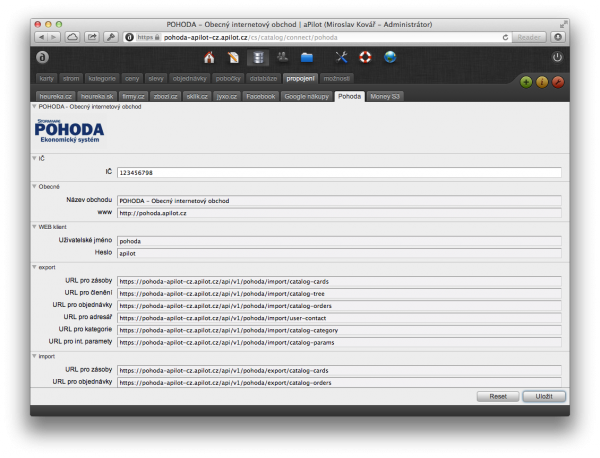Click the Reset button
The image size is (600, 458).
(498, 396)
